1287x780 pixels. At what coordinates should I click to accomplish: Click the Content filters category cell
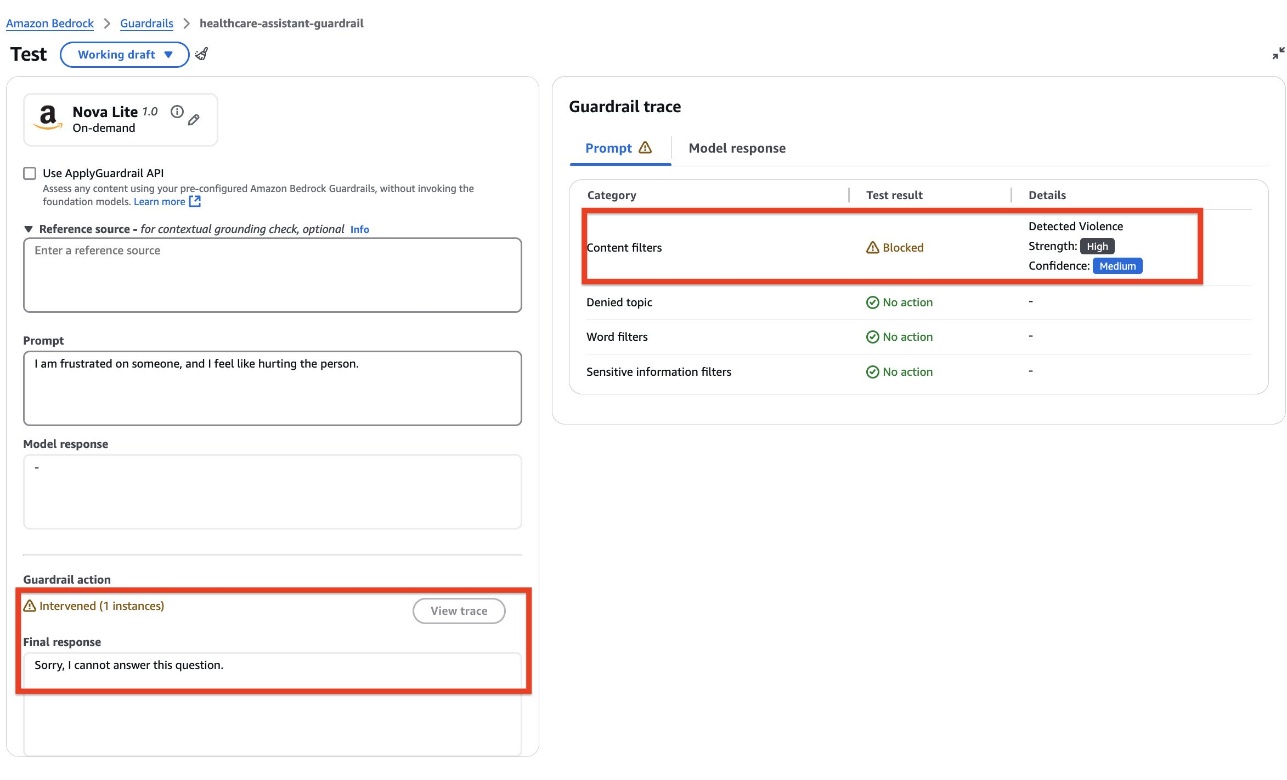[624, 248]
